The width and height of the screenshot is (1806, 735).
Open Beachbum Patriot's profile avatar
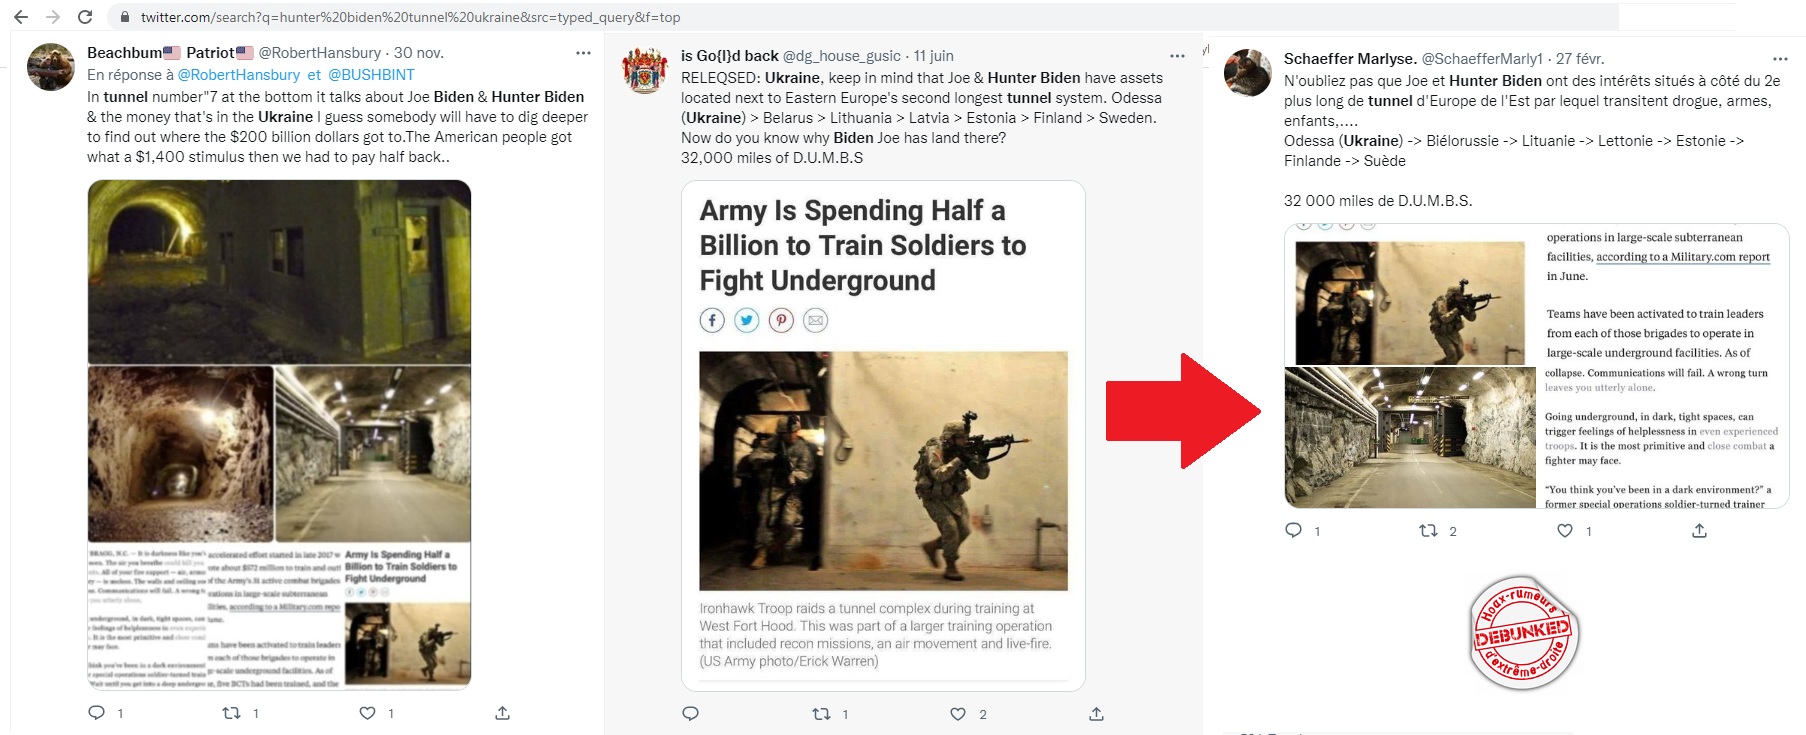(51, 68)
